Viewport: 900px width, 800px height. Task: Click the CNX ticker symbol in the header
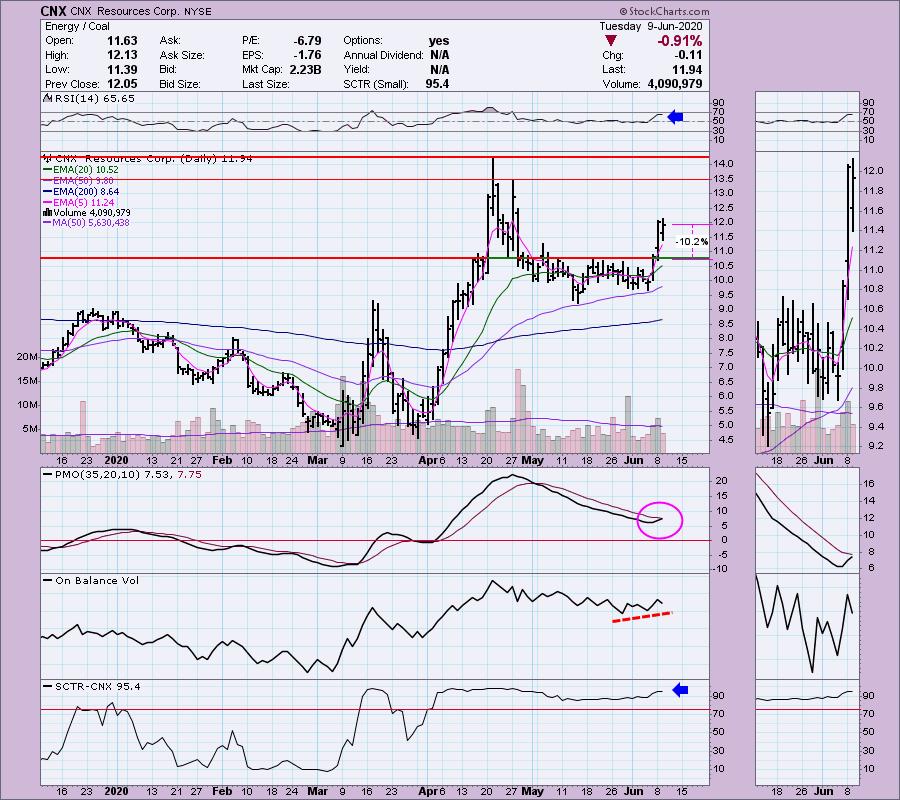coord(53,11)
